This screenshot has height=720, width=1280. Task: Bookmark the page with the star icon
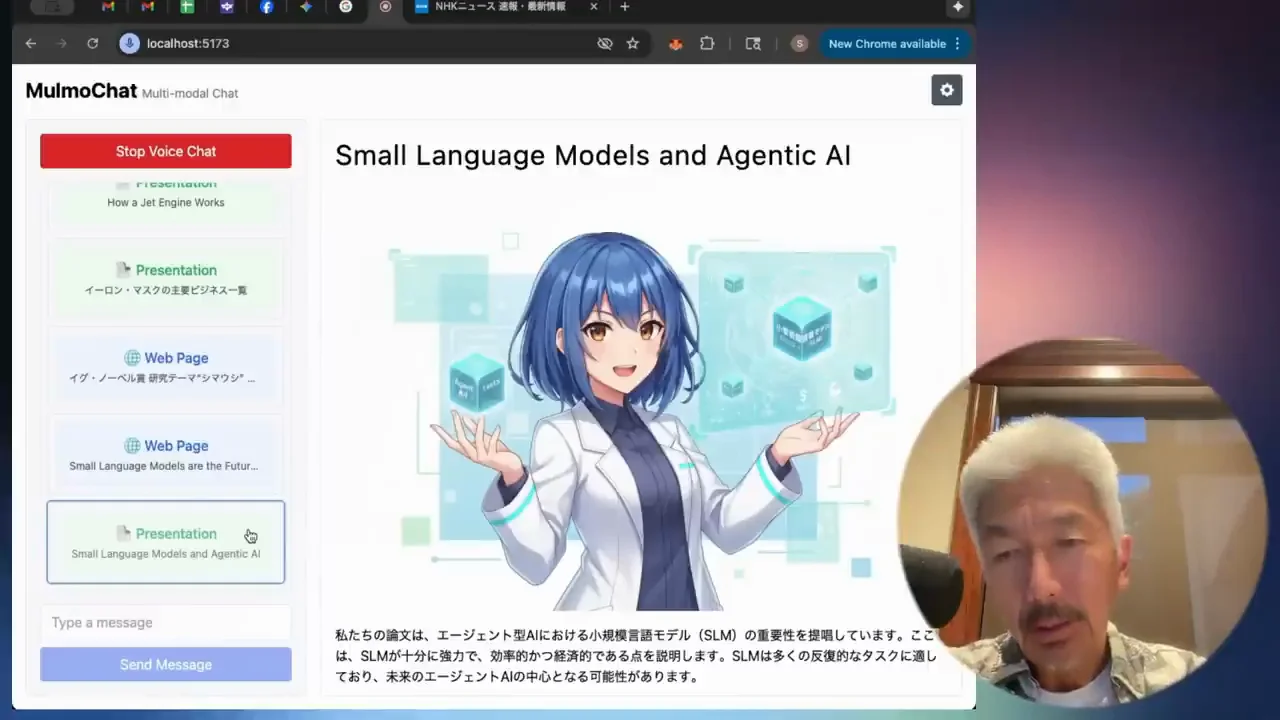632,43
